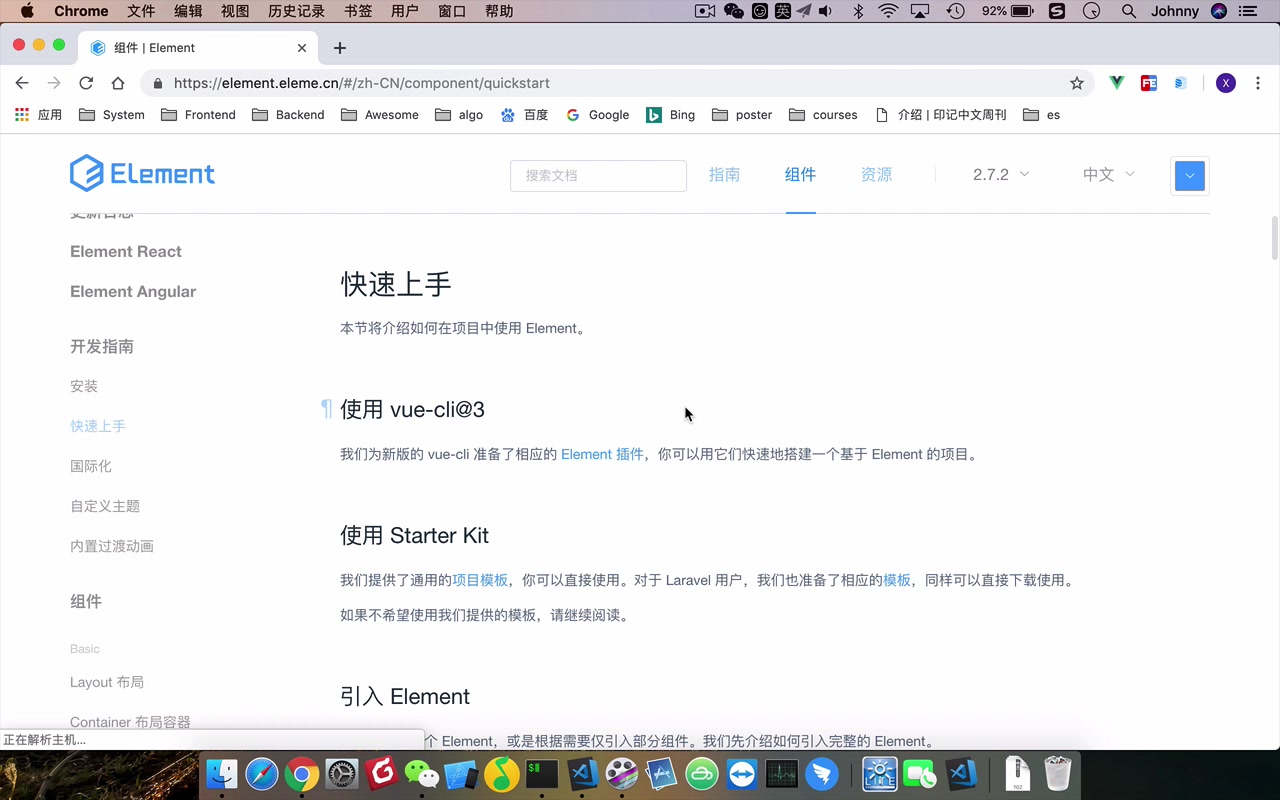Open WeChat from the dock

(422, 774)
